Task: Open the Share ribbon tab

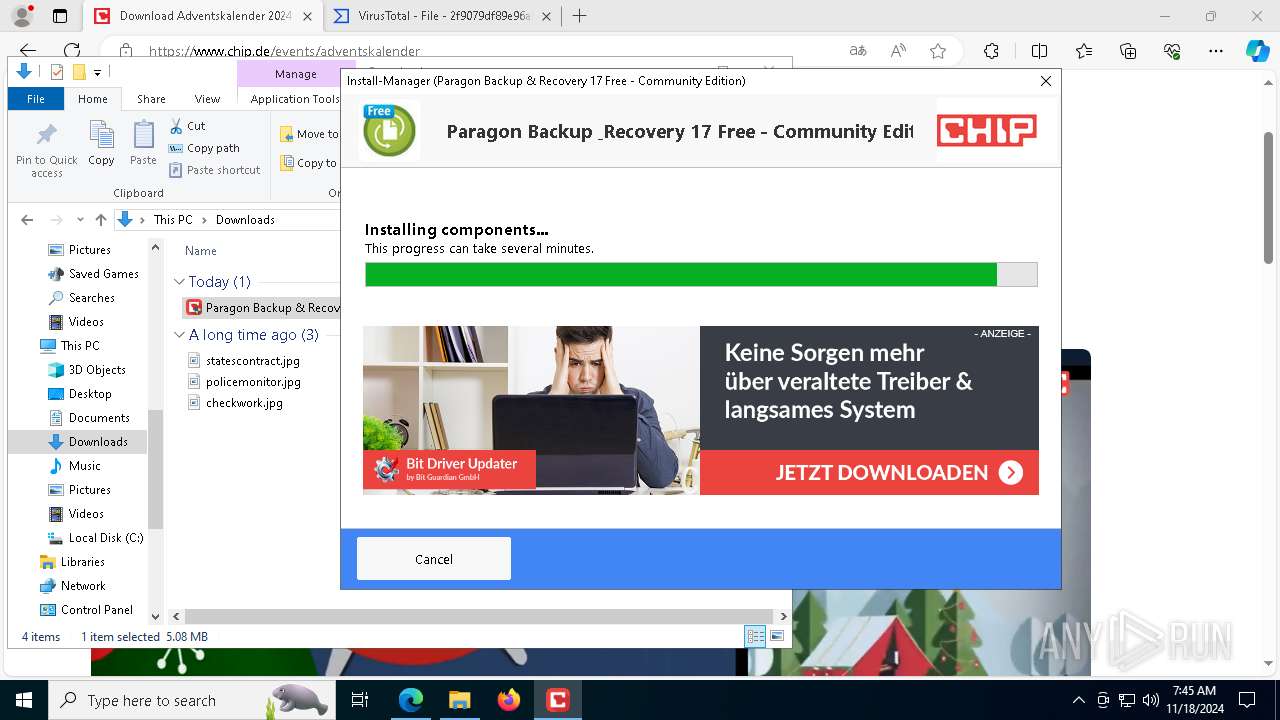Action: [151, 99]
